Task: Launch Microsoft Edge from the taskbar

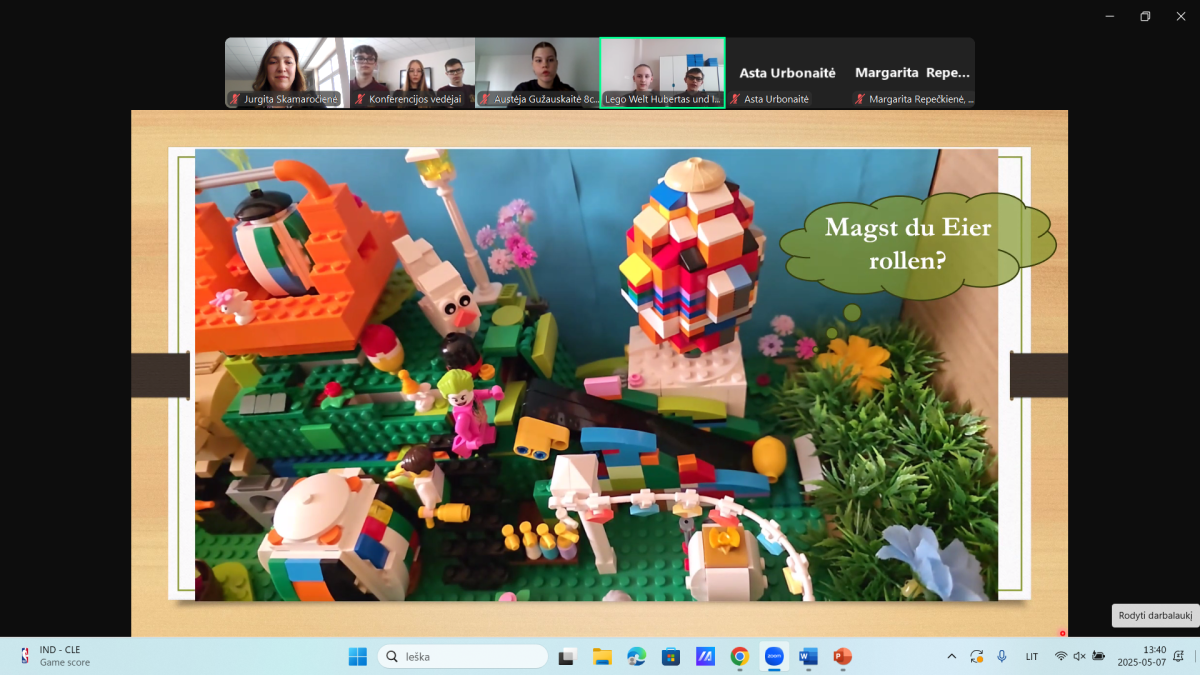Action: [636, 657]
